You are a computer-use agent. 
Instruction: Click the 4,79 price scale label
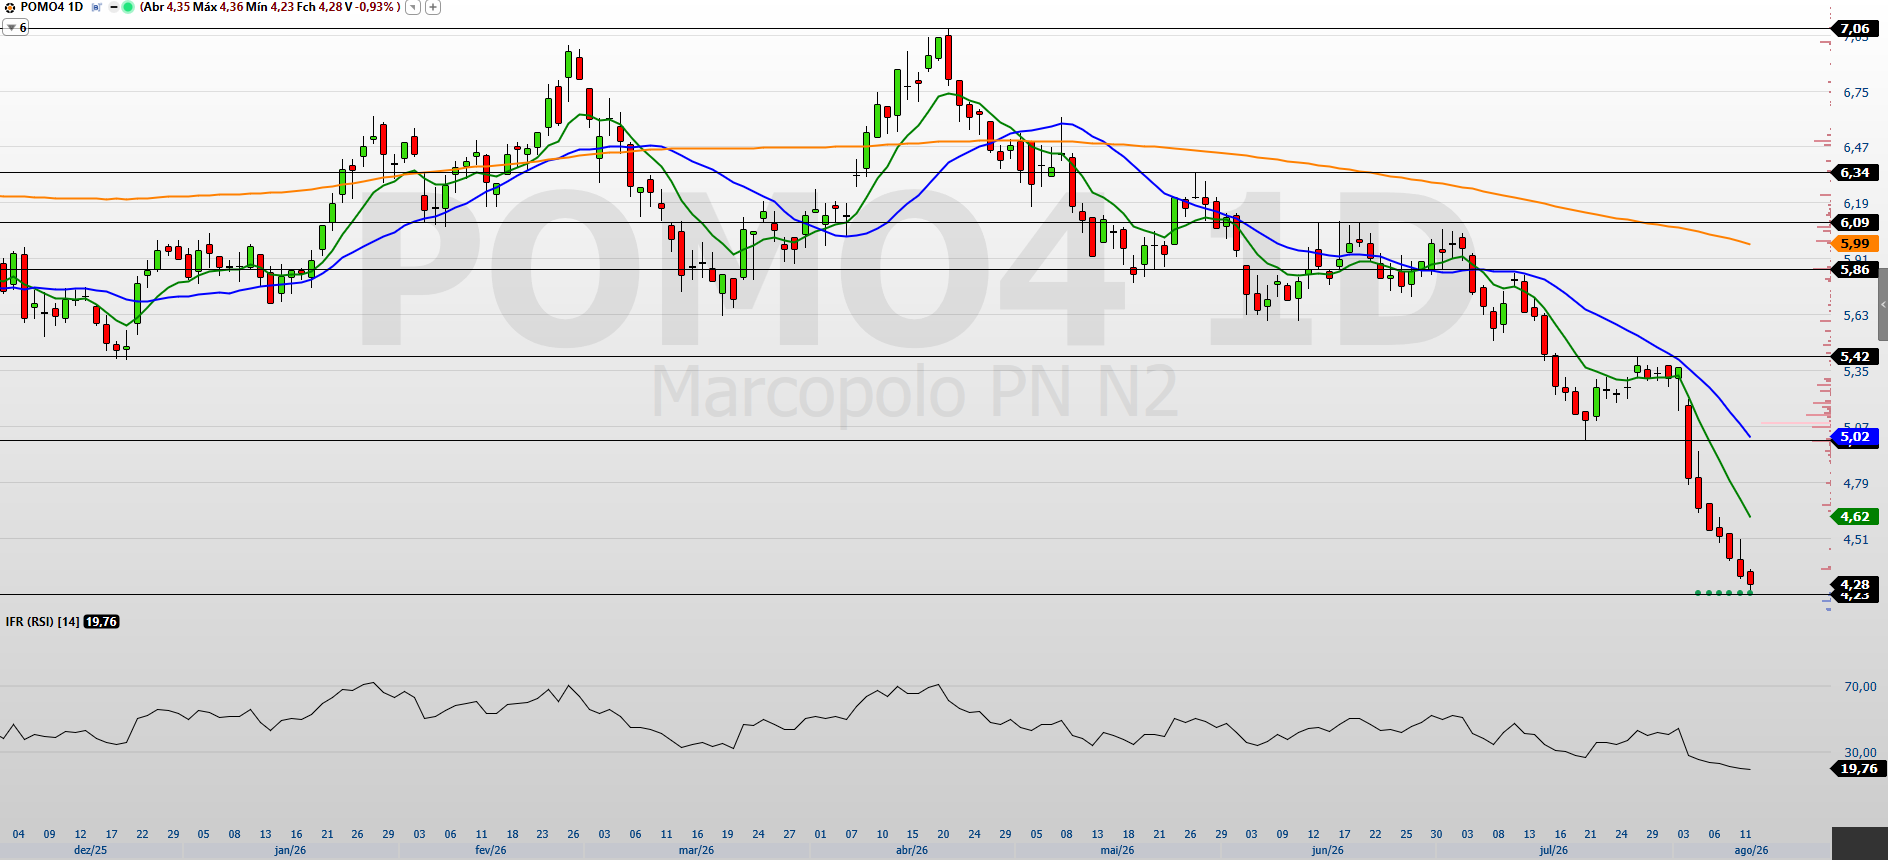1856,484
